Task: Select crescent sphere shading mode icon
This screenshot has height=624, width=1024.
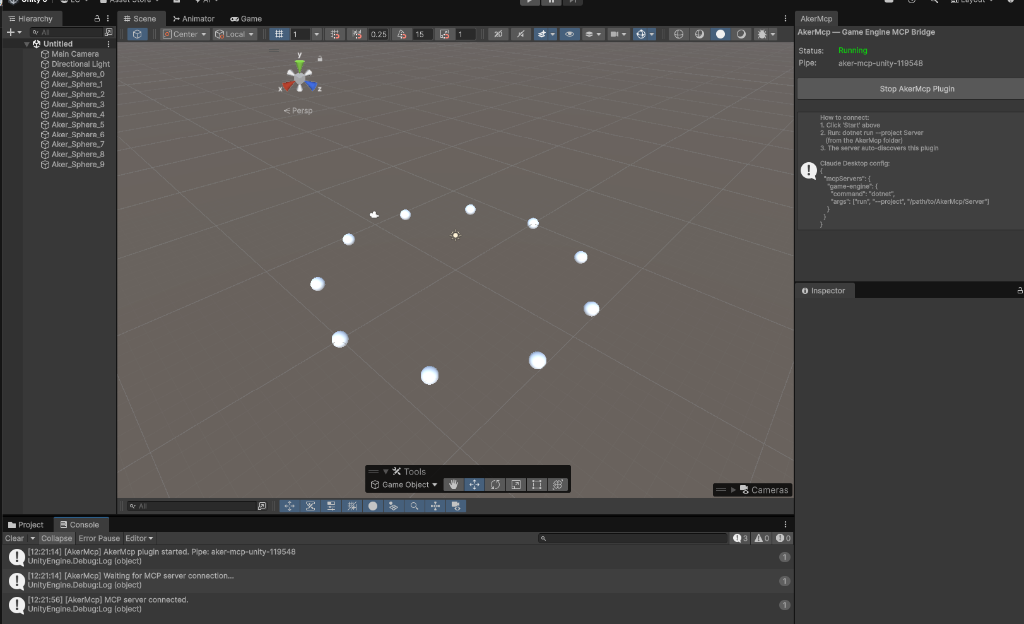Action: pyautogui.click(x=741, y=34)
